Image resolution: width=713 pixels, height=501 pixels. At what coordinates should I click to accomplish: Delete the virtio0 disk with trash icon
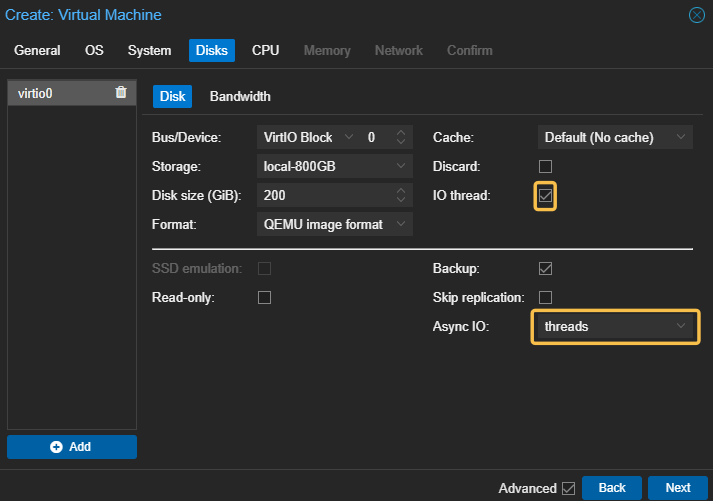click(x=121, y=92)
